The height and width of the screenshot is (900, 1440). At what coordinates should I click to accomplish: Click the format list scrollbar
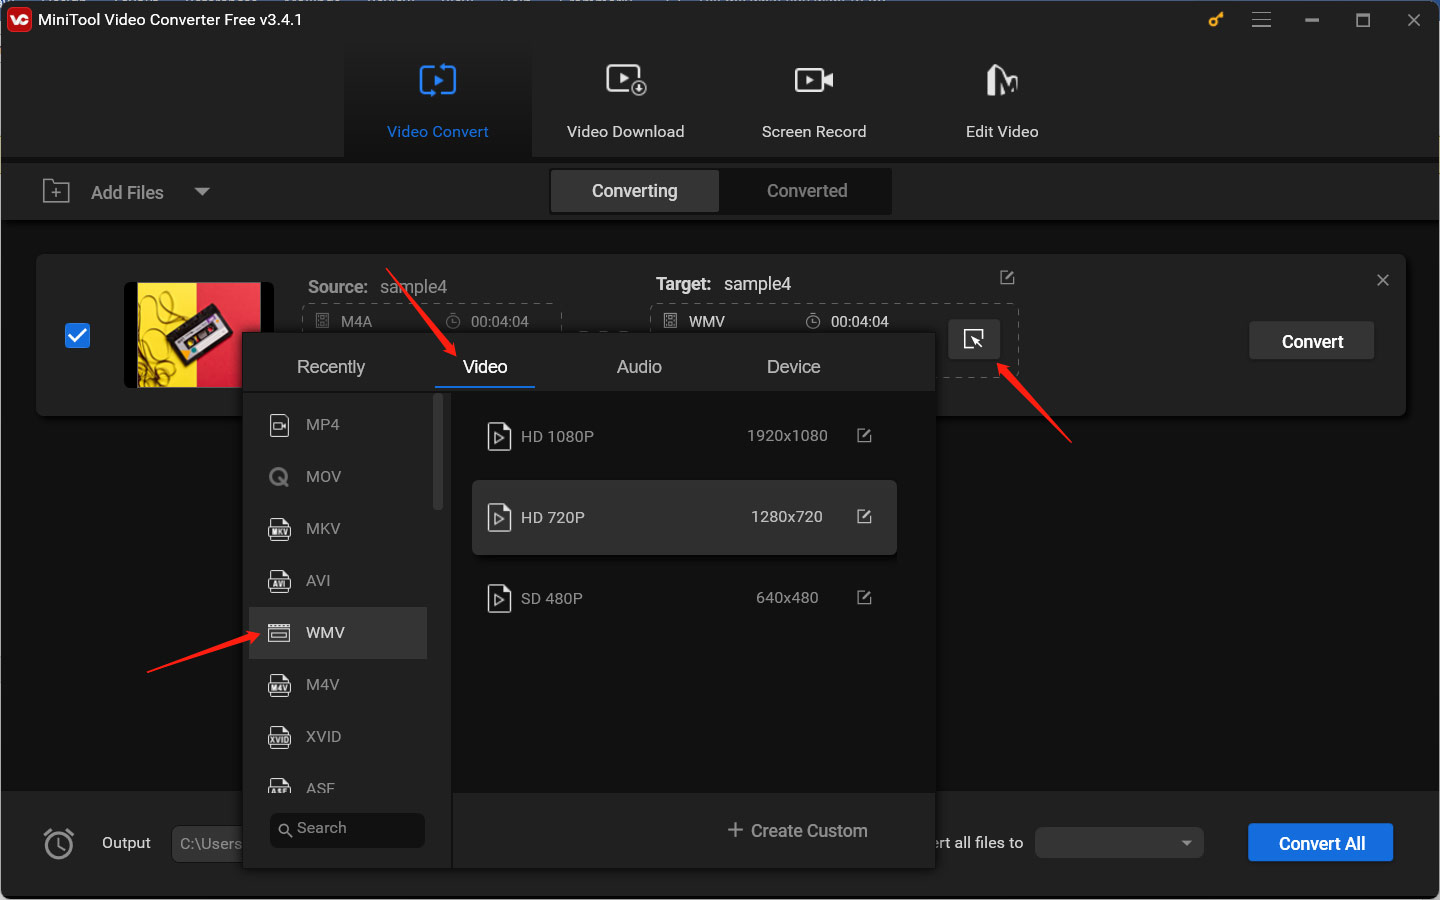click(438, 452)
